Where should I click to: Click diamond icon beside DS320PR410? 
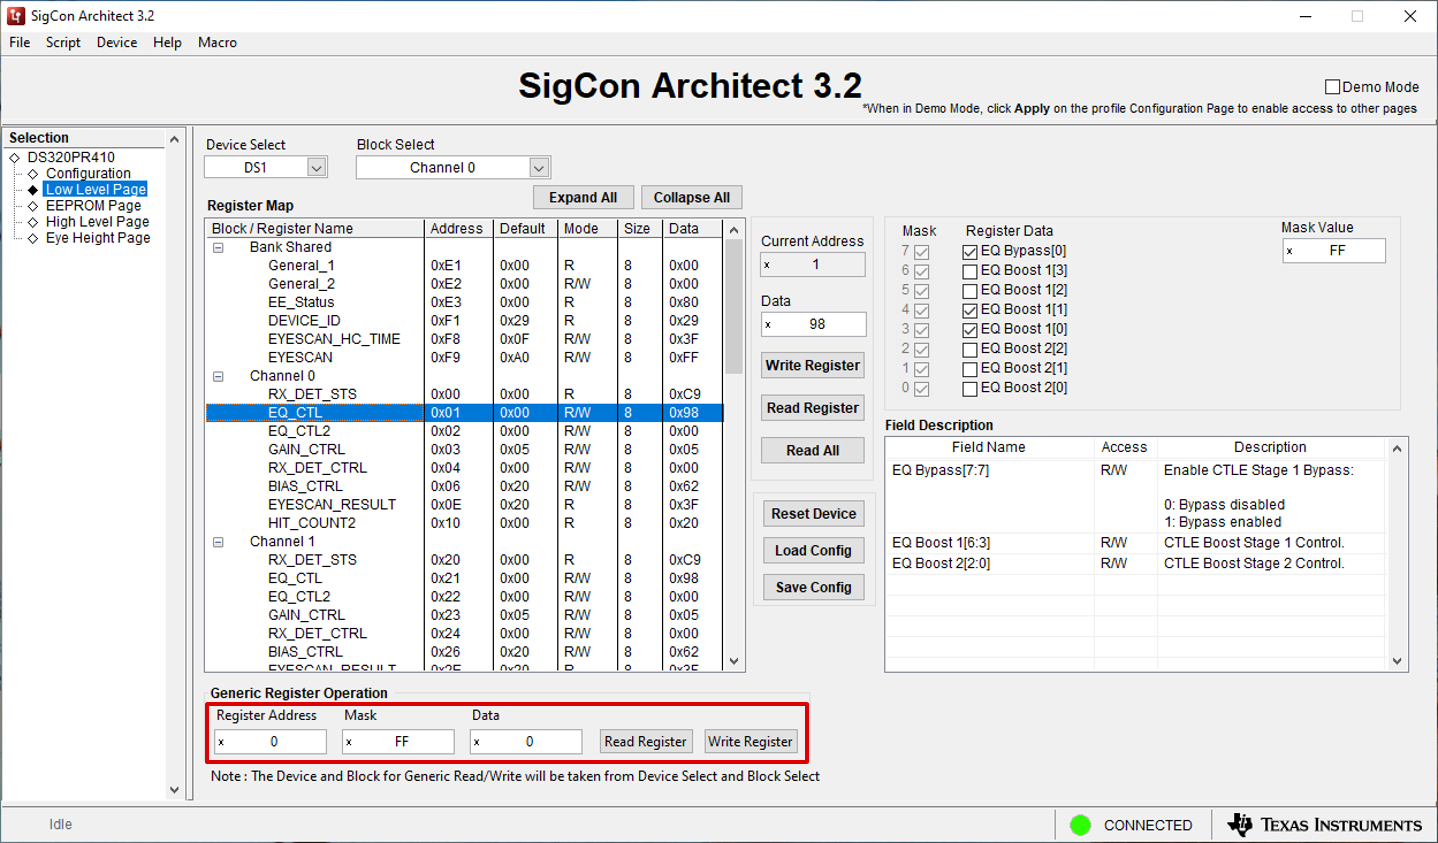click(x=15, y=158)
